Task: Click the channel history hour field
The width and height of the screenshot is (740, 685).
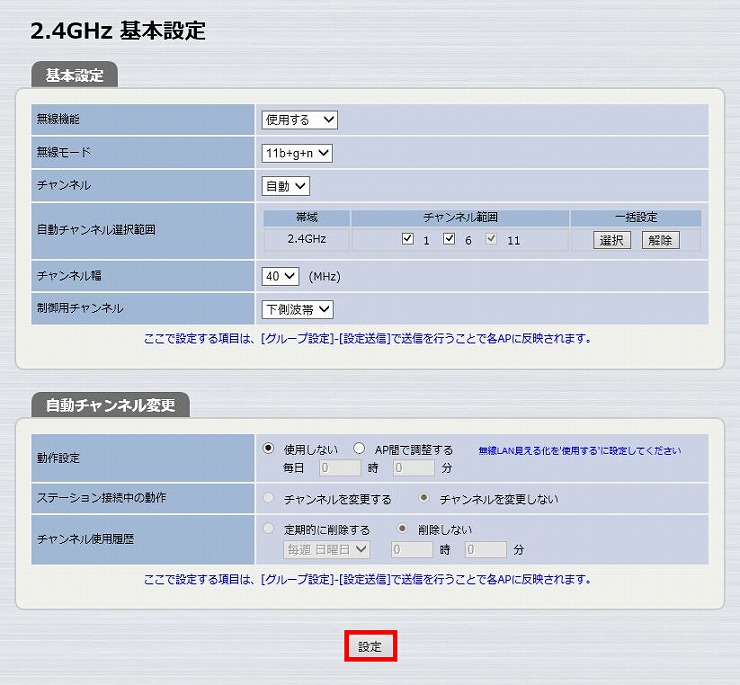Action: [412, 550]
